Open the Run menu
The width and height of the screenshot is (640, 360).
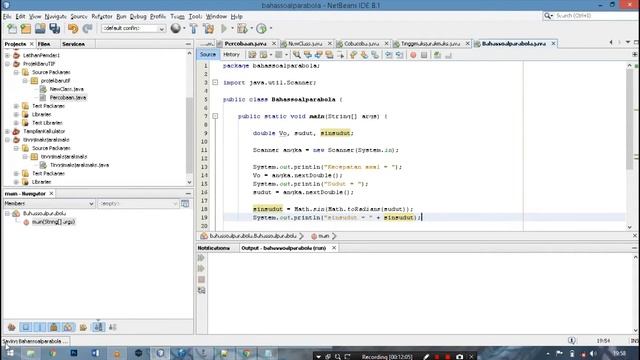coord(121,17)
